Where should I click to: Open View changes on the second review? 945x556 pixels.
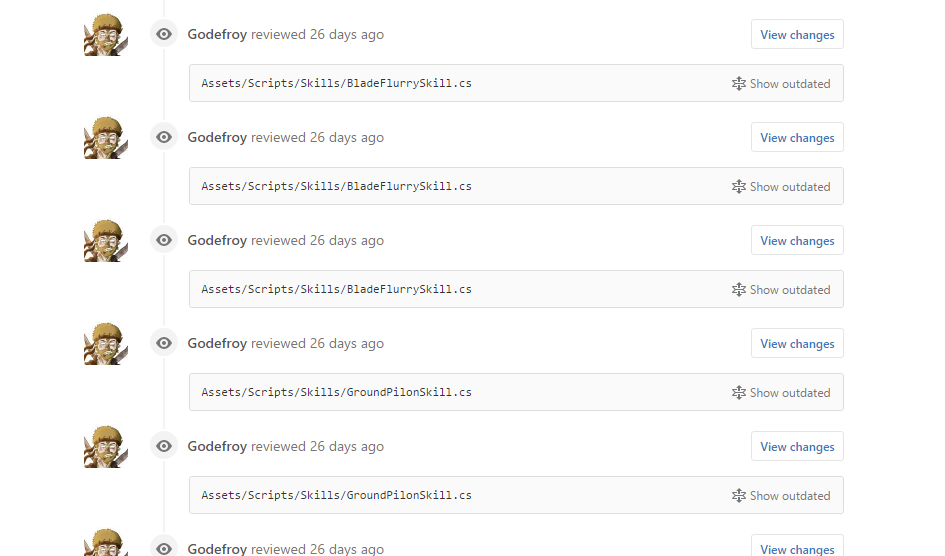797,137
